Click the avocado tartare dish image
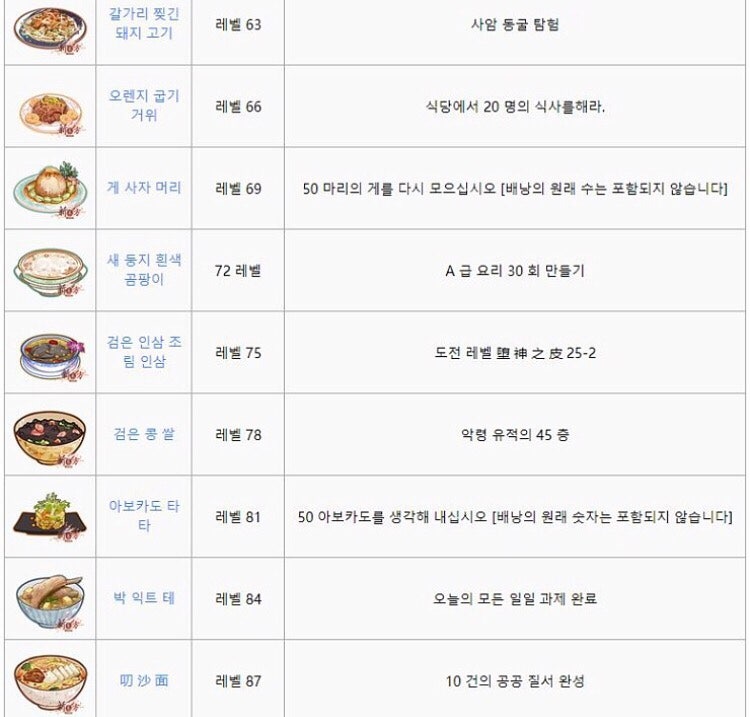 point(50,518)
